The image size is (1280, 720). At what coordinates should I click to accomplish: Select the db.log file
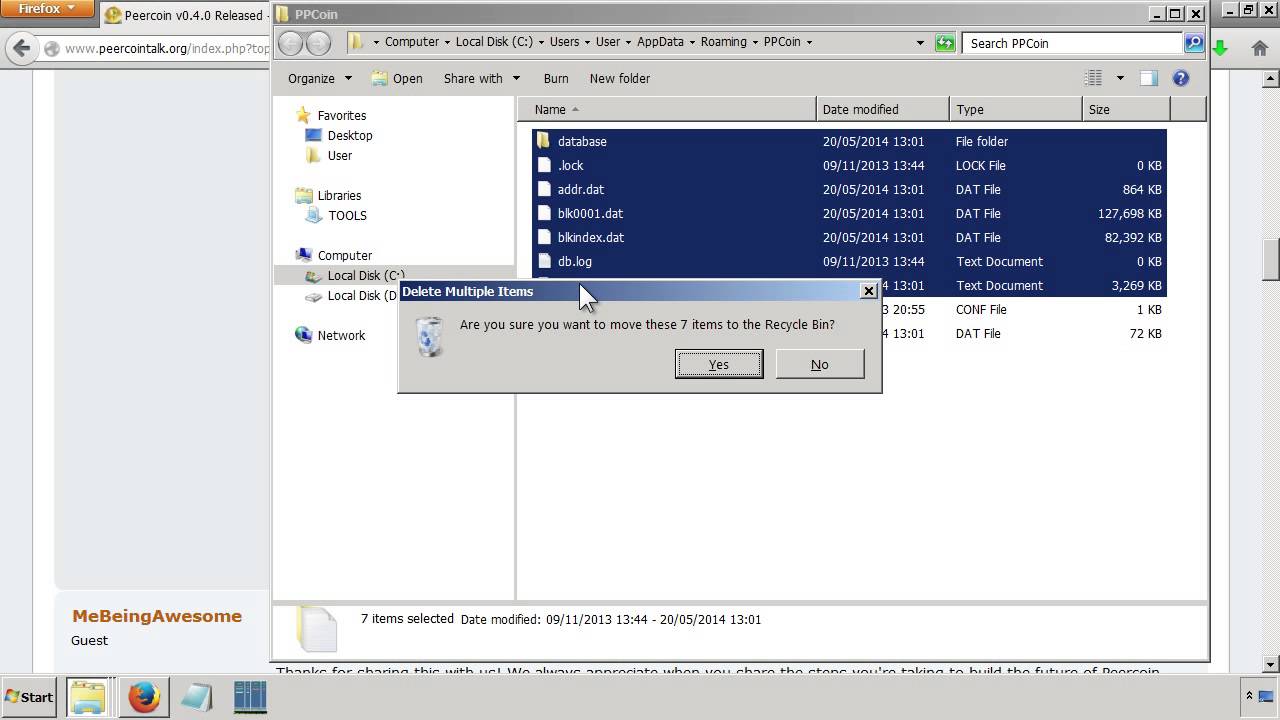[849, 261]
